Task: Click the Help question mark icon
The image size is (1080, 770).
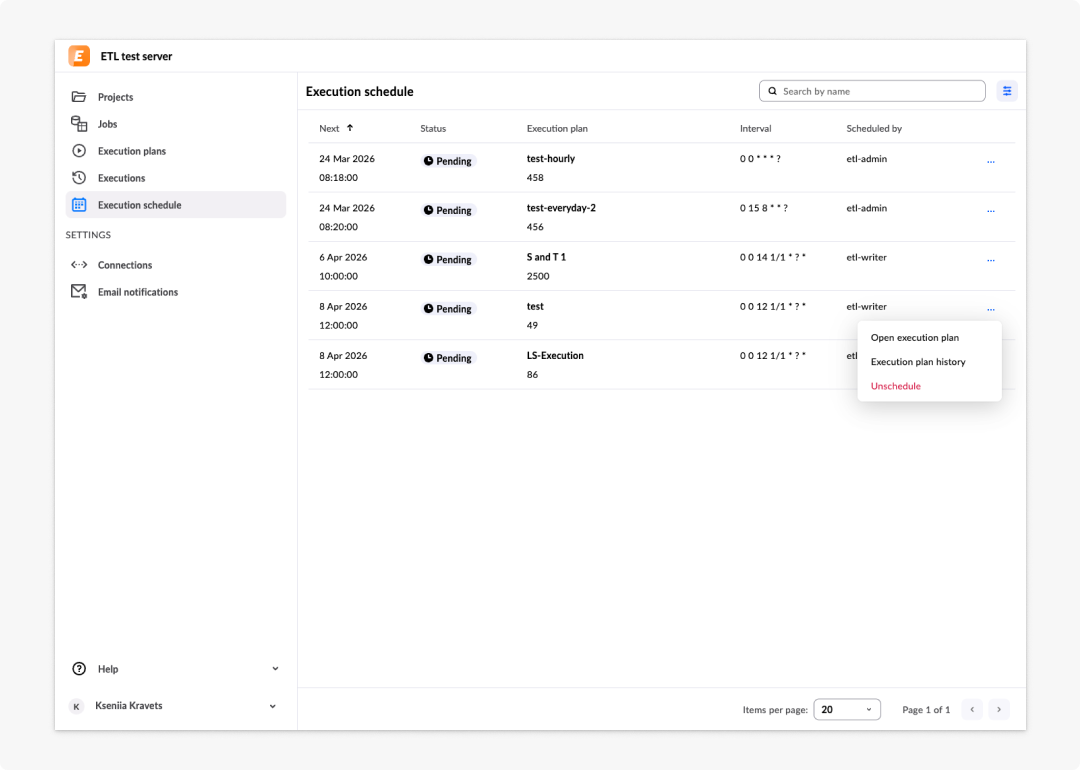Action: pyautogui.click(x=79, y=669)
